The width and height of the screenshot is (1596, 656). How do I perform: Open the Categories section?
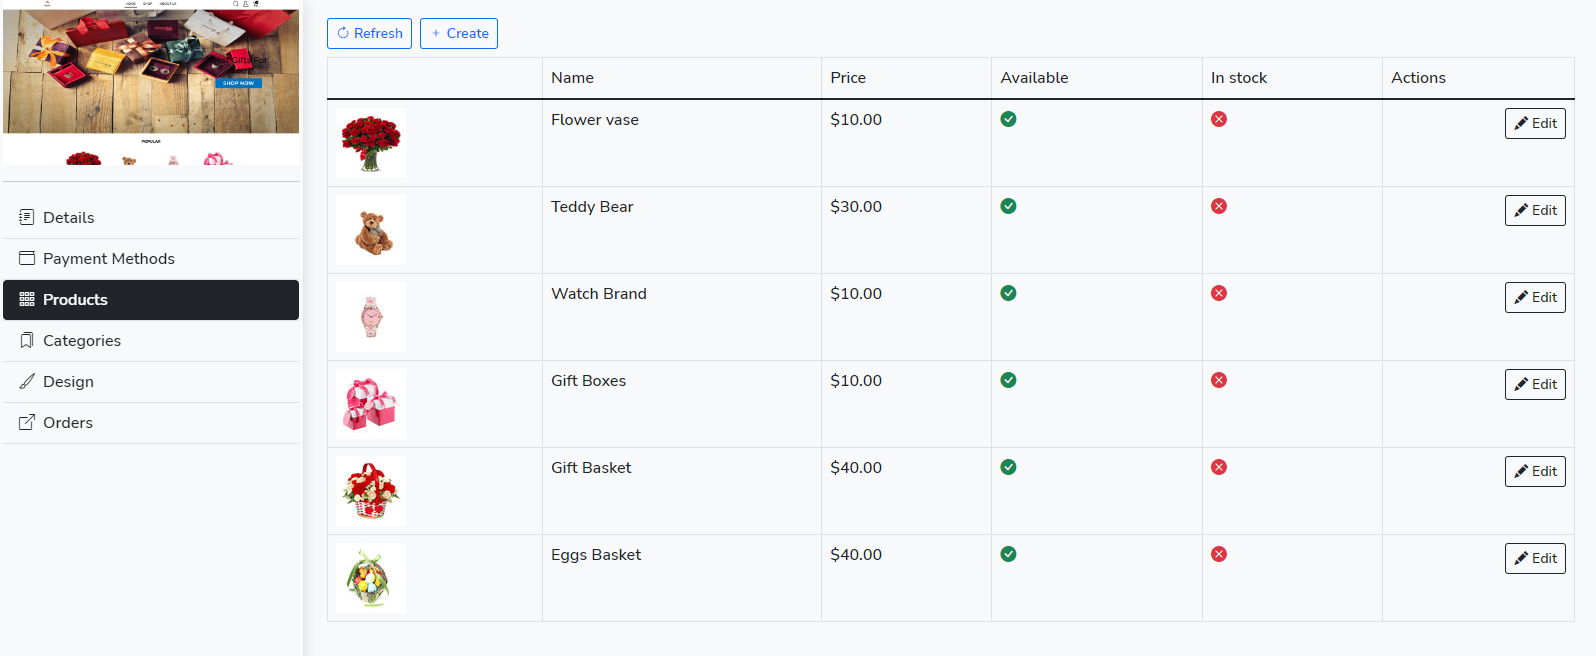coord(82,340)
